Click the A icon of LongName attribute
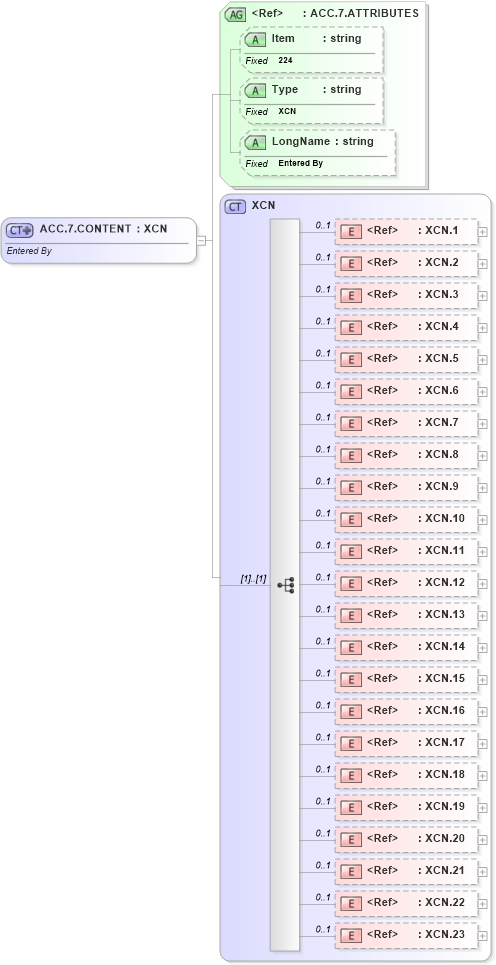496x965 pixels. click(x=255, y=143)
